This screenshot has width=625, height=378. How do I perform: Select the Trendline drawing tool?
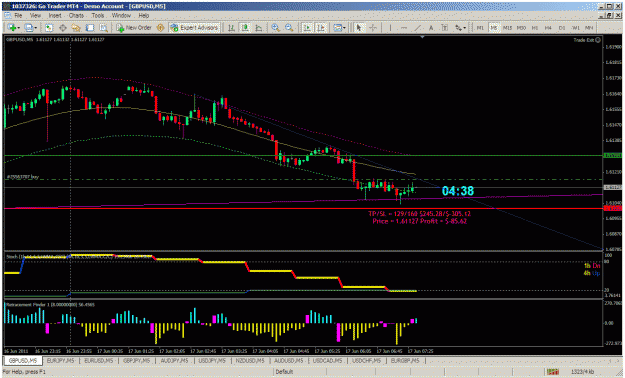(417, 28)
